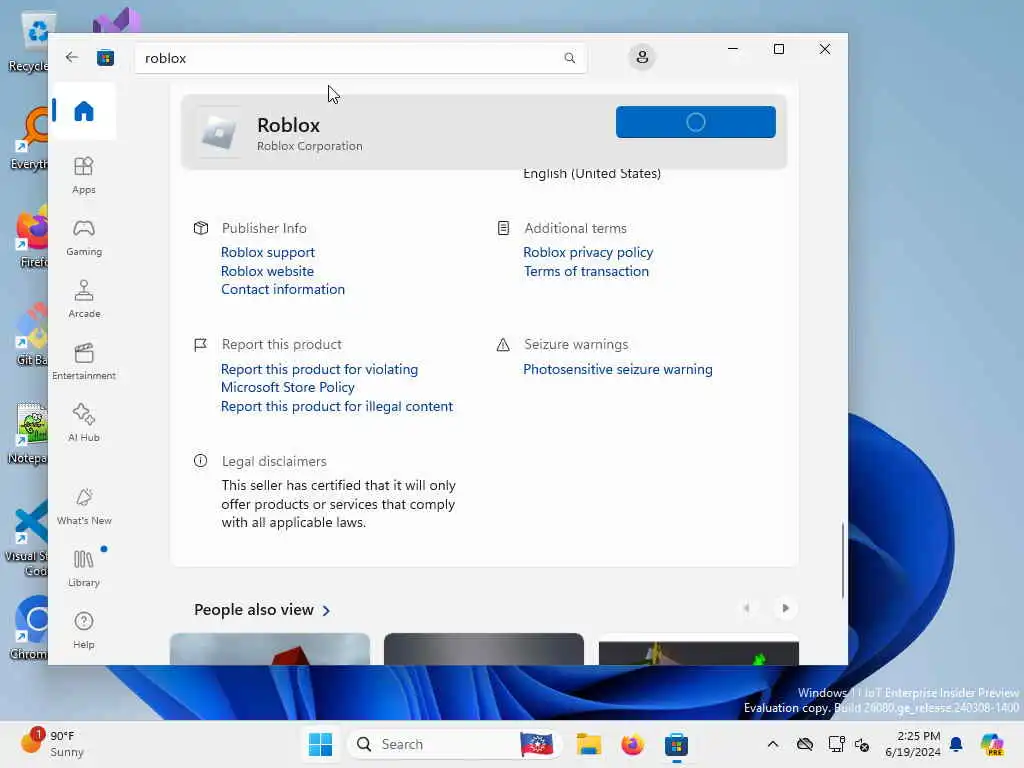Click the next arrow in People also view

(785, 608)
